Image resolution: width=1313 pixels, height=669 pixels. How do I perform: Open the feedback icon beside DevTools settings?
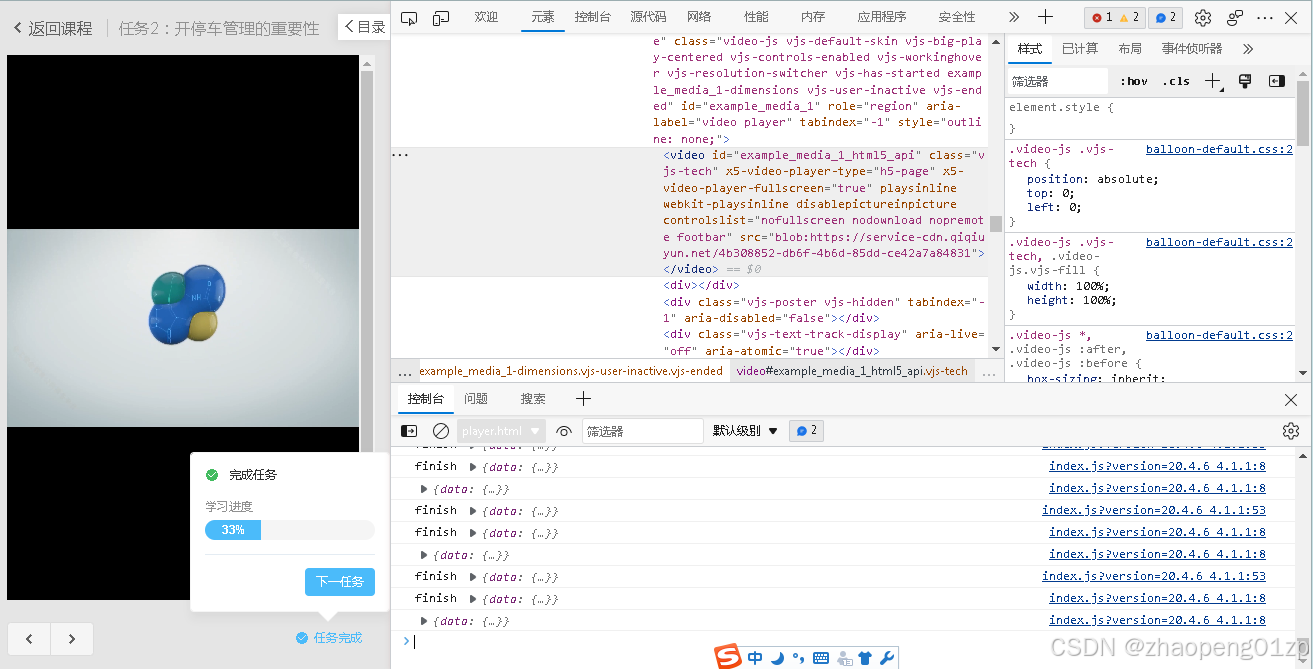1235,17
